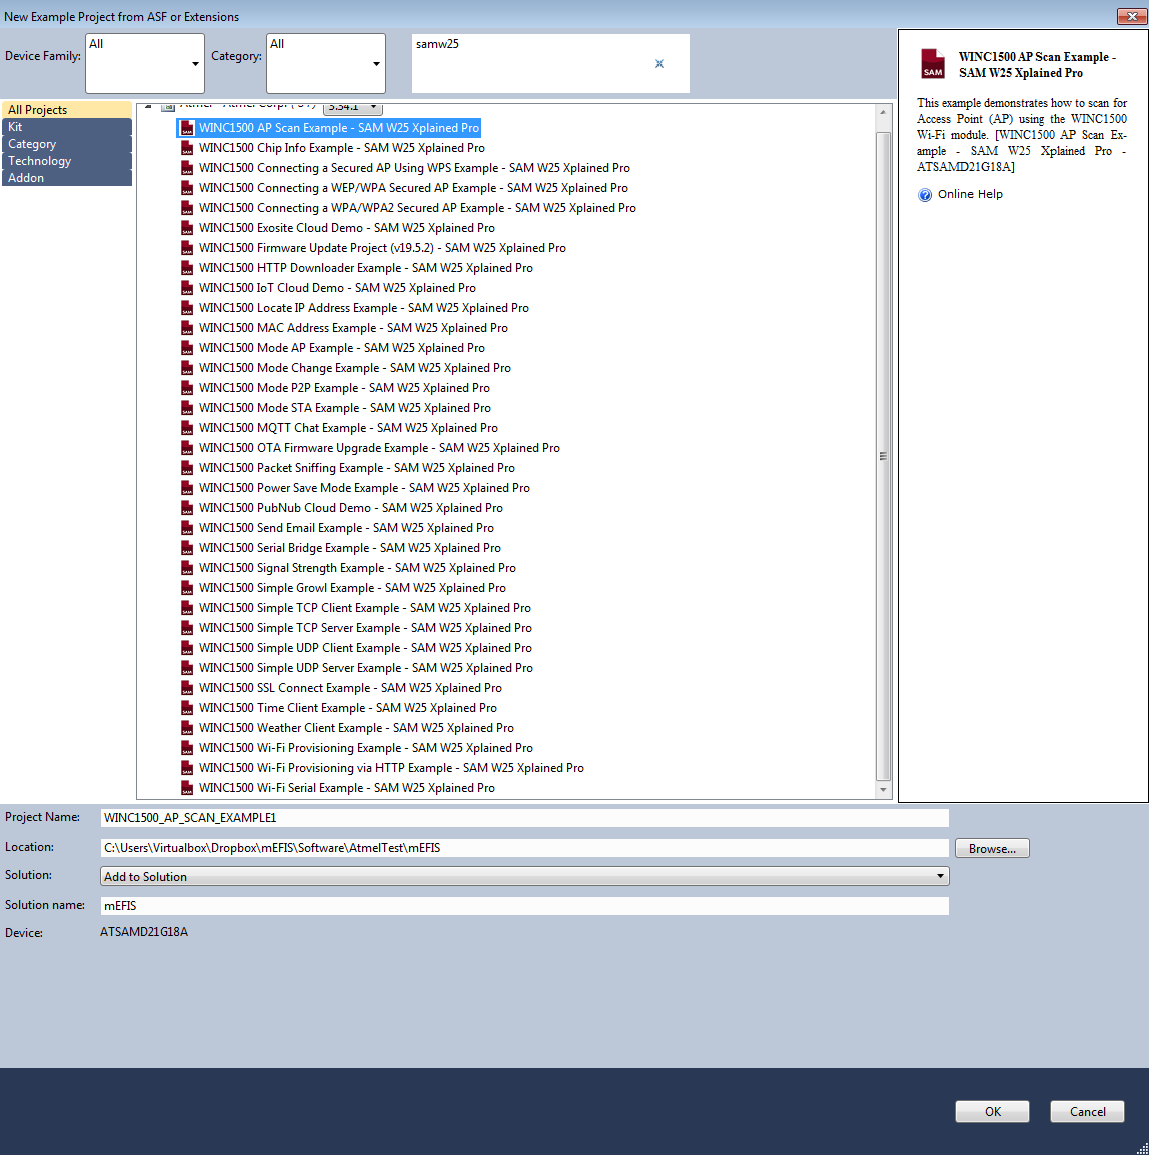Image resolution: width=1149 pixels, height=1155 pixels.
Task: Clear the samw25 search text with the X icon
Action: [659, 63]
